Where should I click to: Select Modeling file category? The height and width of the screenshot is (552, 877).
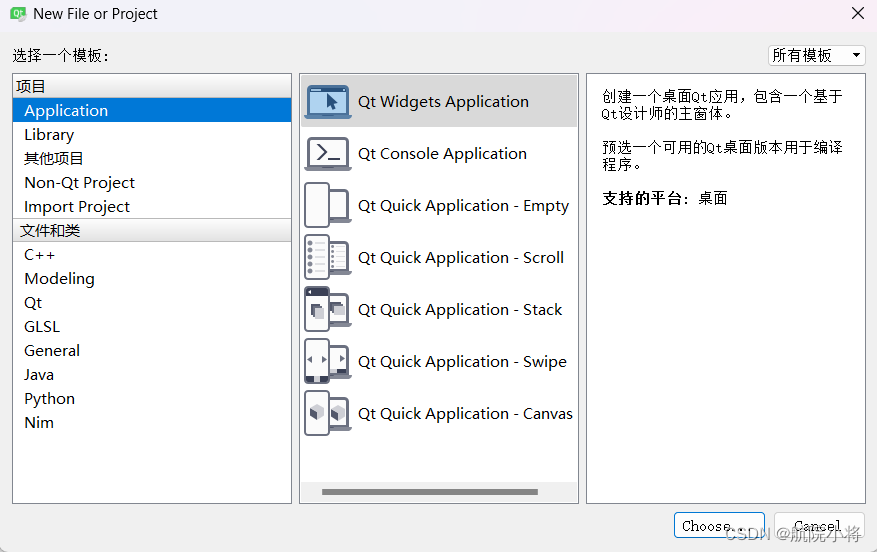pos(152,279)
